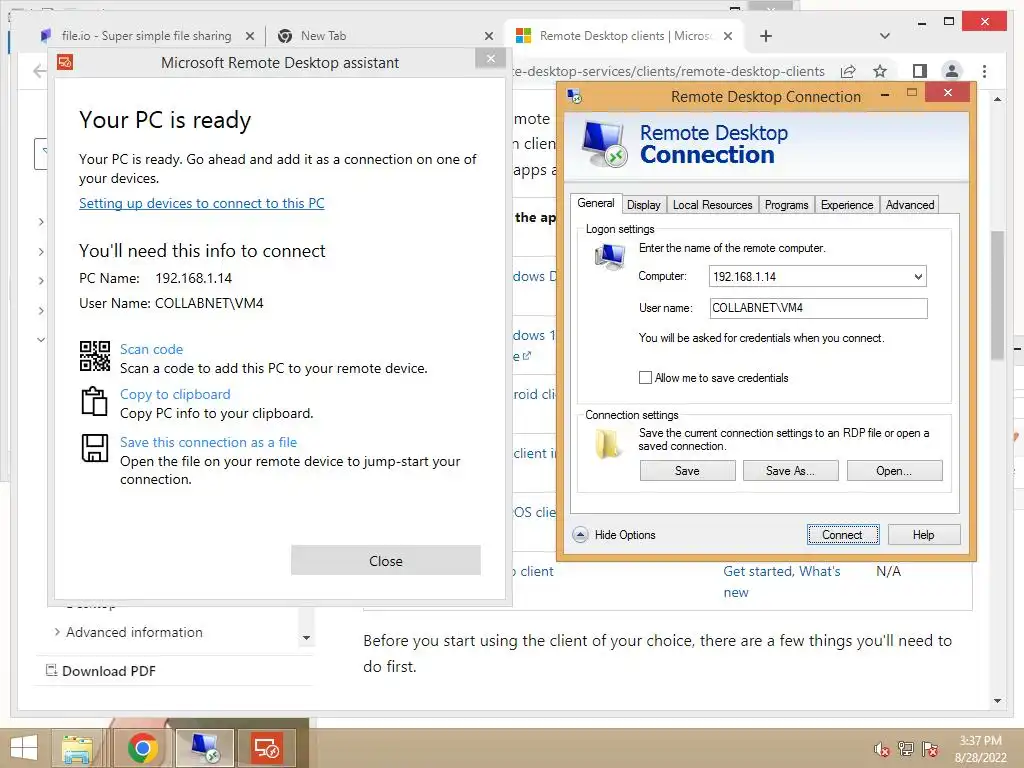Switch to file.io browser tab
The width and height of the screenshot is (1024, 768).
[x=146, y=36]
